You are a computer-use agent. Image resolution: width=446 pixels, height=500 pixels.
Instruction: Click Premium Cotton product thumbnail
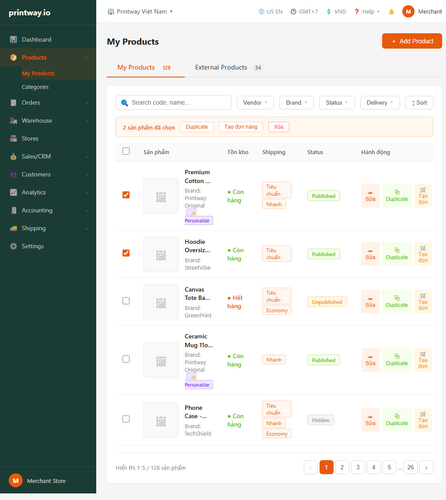(161, 196)
